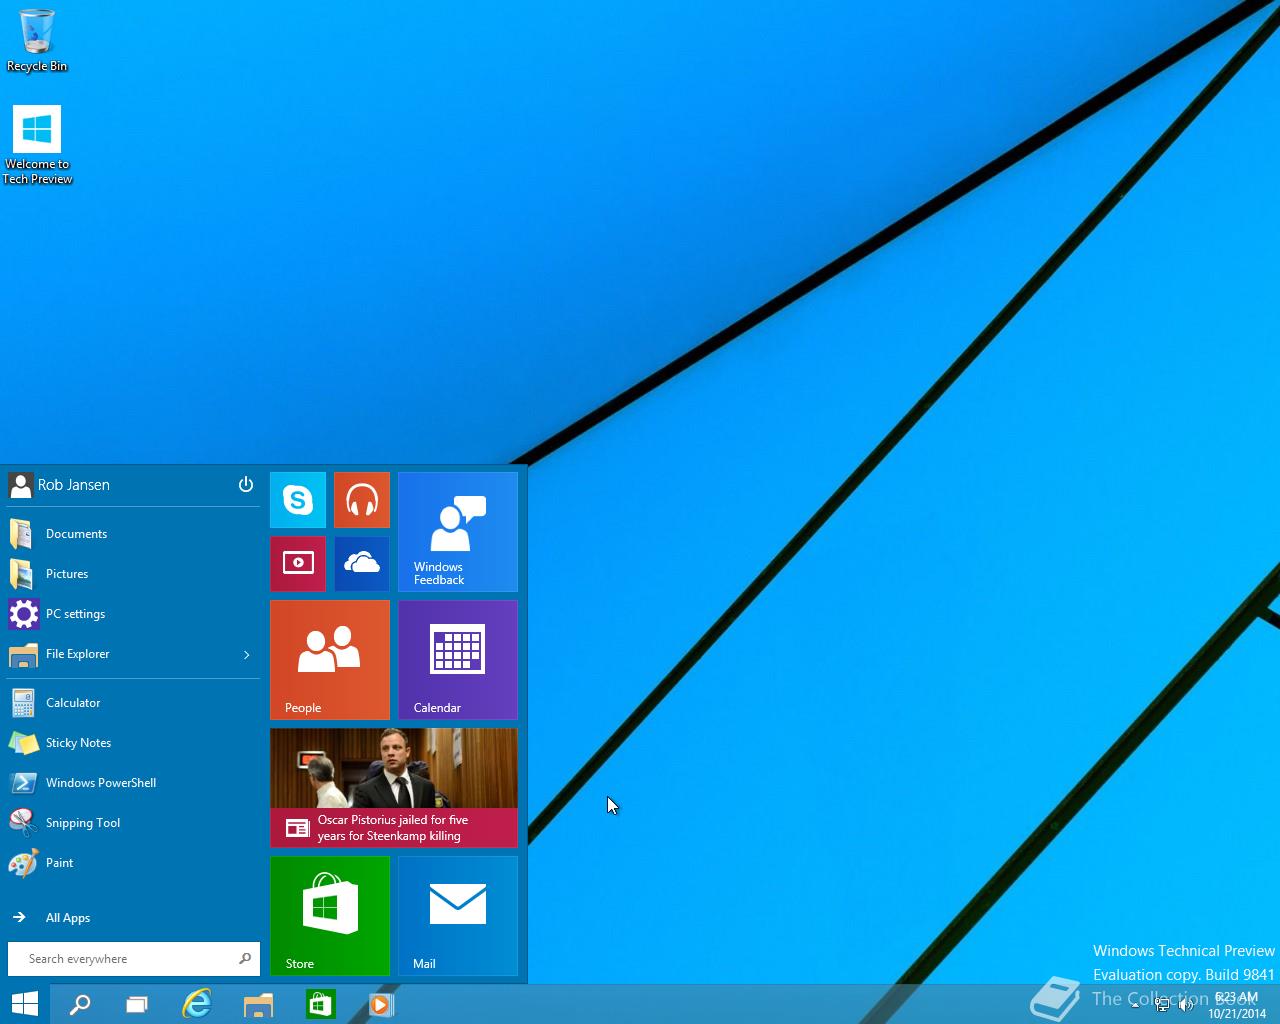Launch Internet Explorer from taskbar
1280x1024 pixels.
pyautogui.click(x=197, y=1004)
